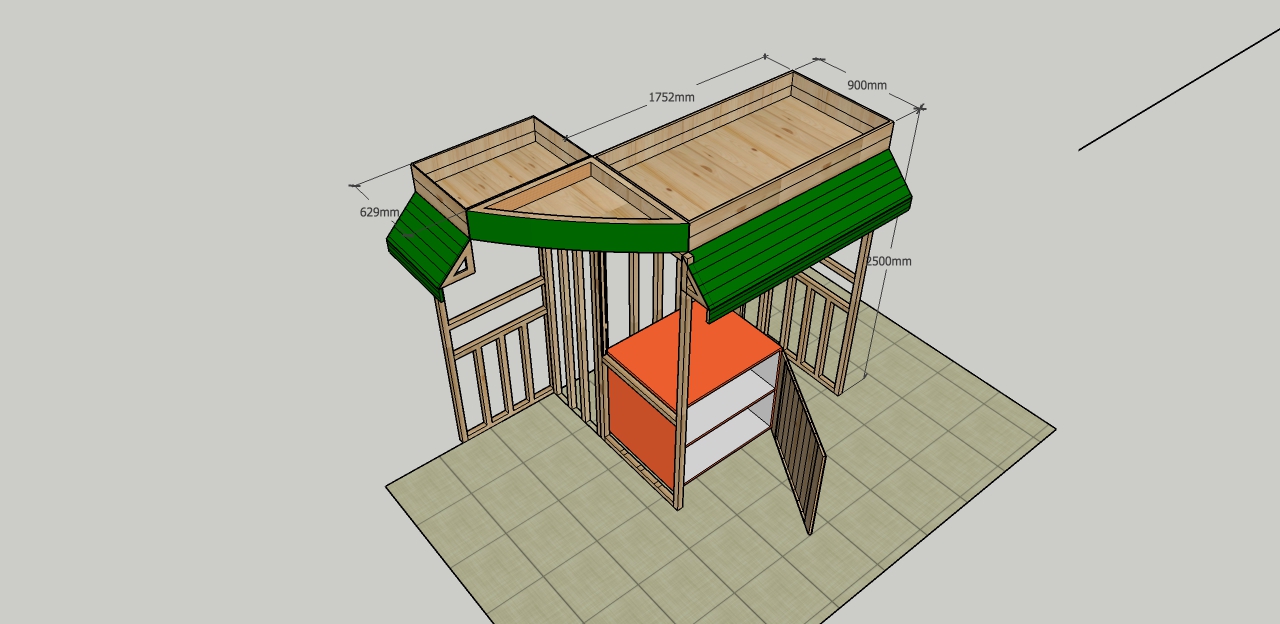This screenshot has width=1280, height=624.
Task: Click the open slatted cabinet door
Action: pos(801,446)
